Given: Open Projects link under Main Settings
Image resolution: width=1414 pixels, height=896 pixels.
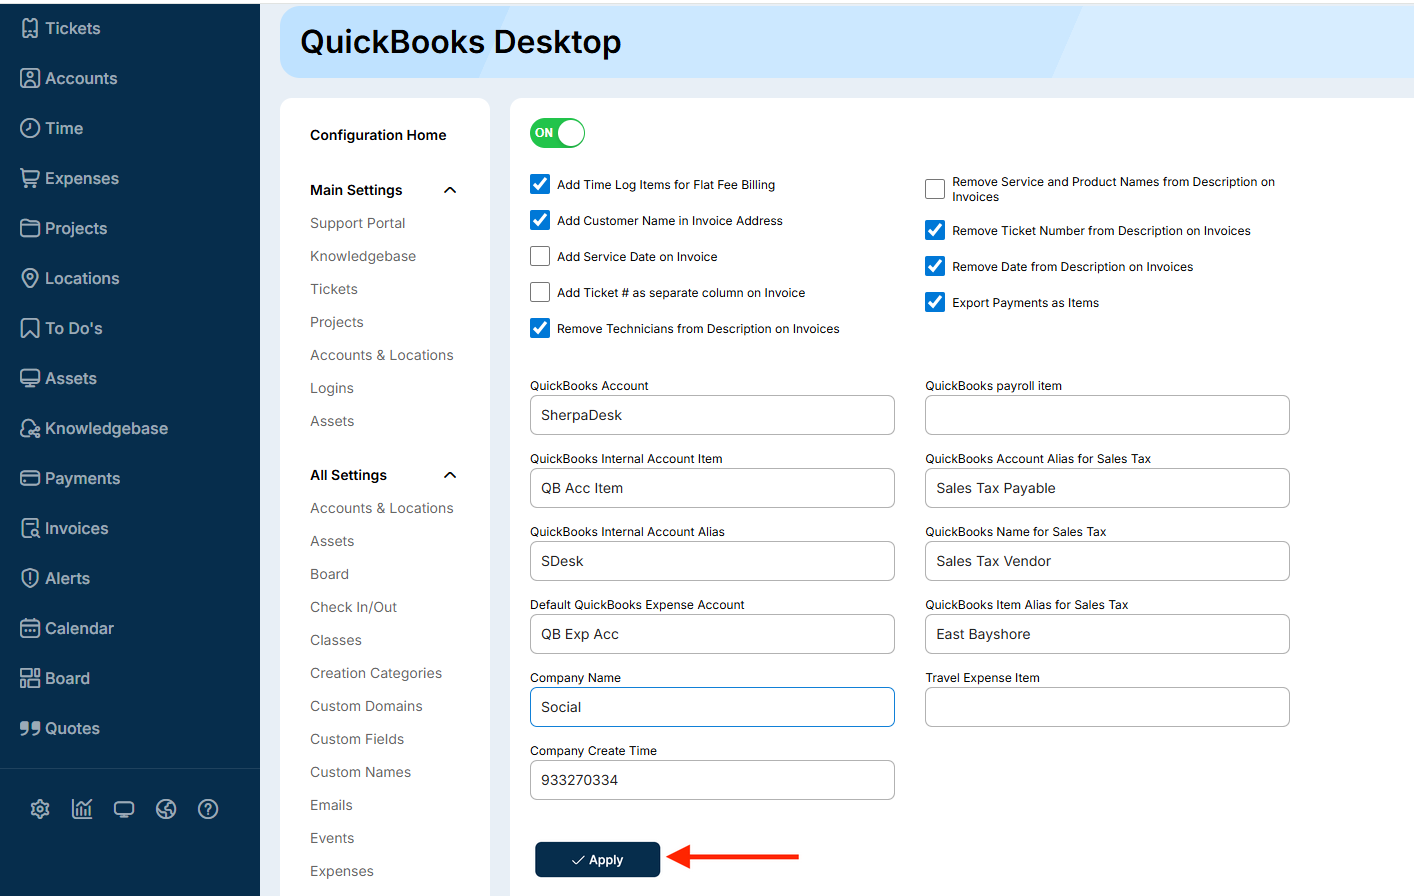Looking at the screenshot, I should coord(337,322).
